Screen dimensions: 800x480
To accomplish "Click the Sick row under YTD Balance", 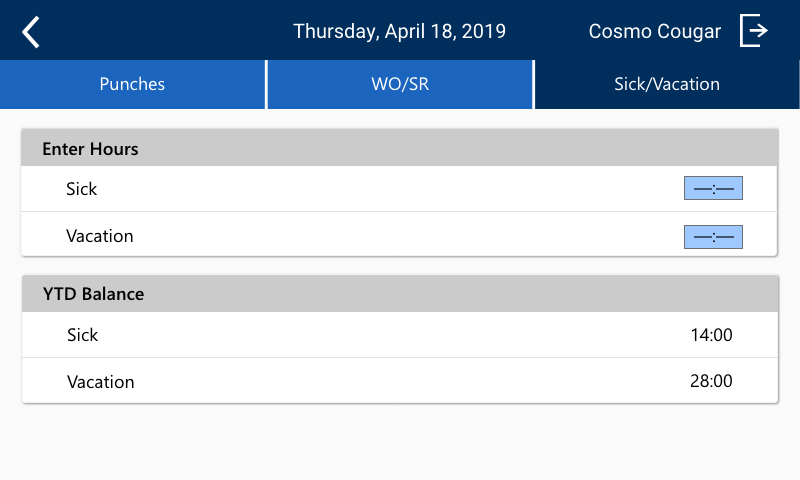I will click(x=399, y=335).
